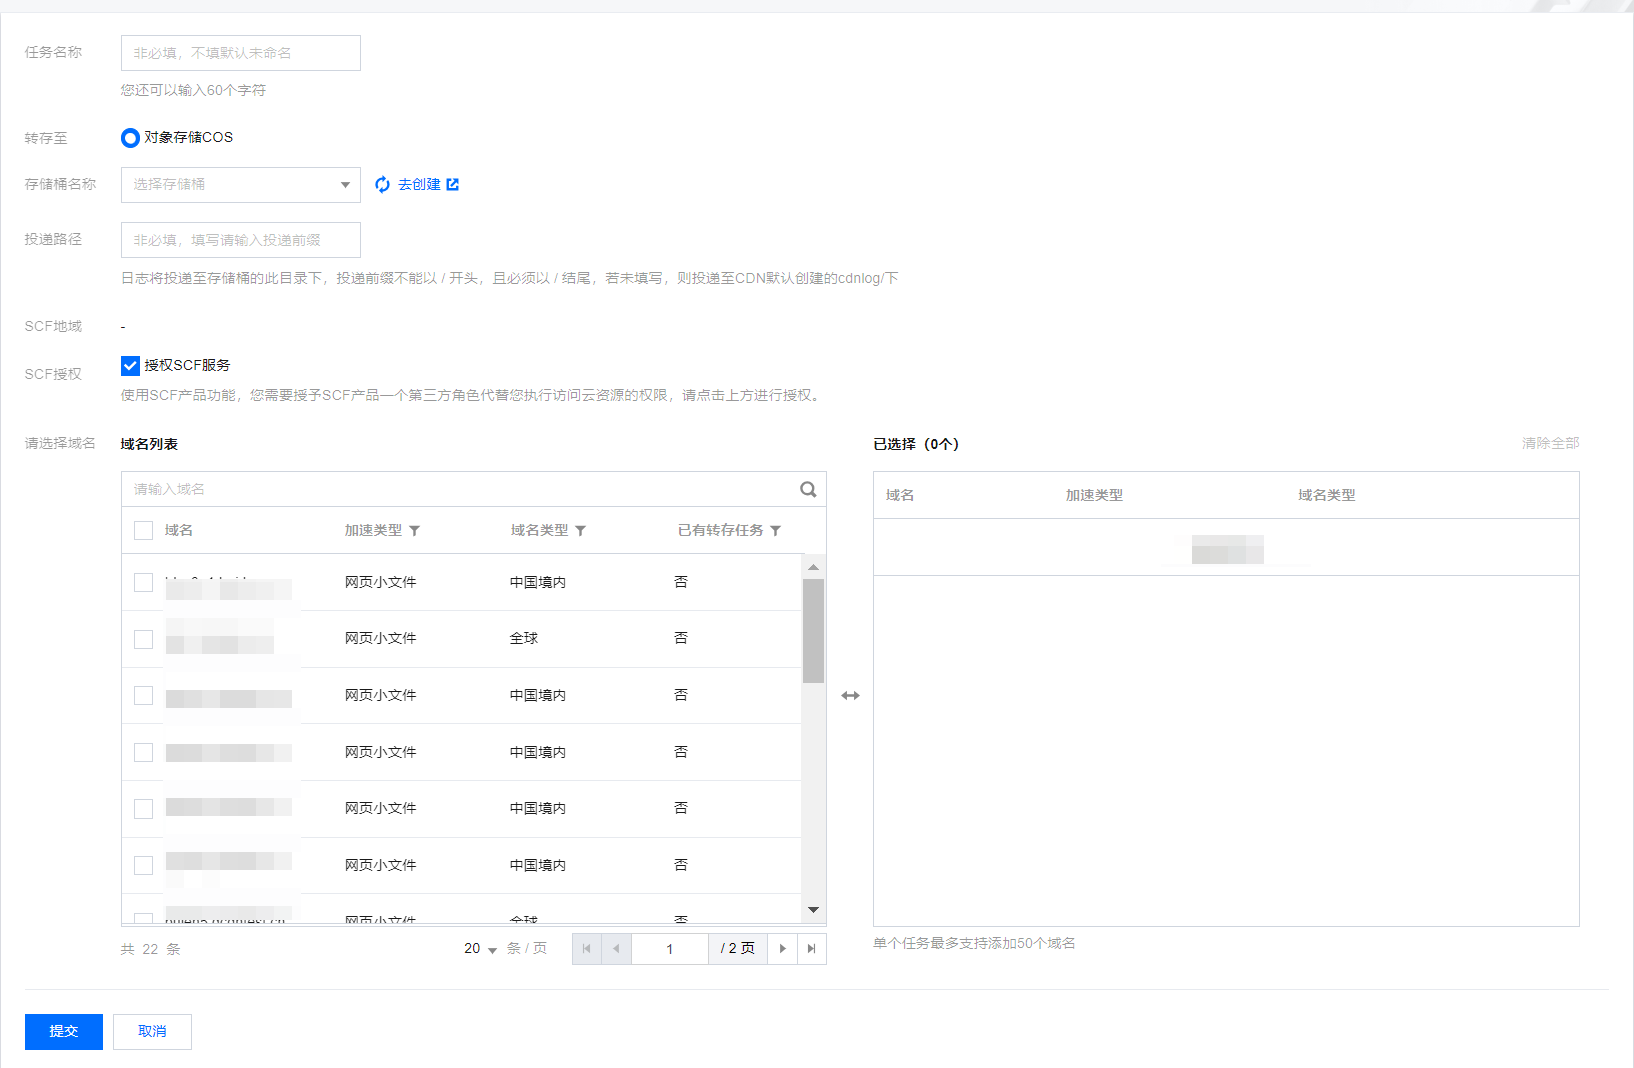Click the transfer arrows between the lists

[850, 696]
